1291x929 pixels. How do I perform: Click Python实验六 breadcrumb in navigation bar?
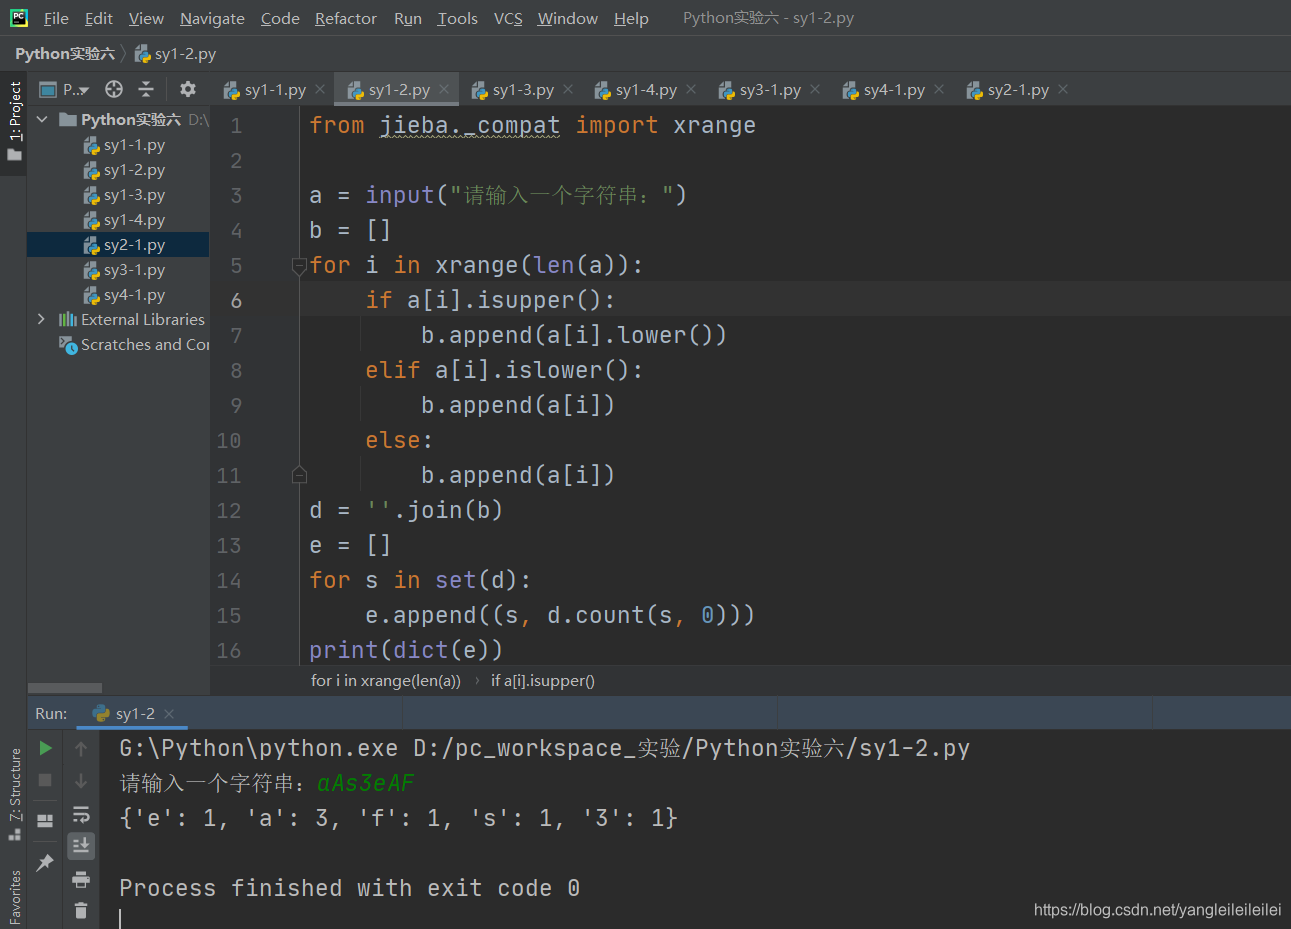[65, 54]
